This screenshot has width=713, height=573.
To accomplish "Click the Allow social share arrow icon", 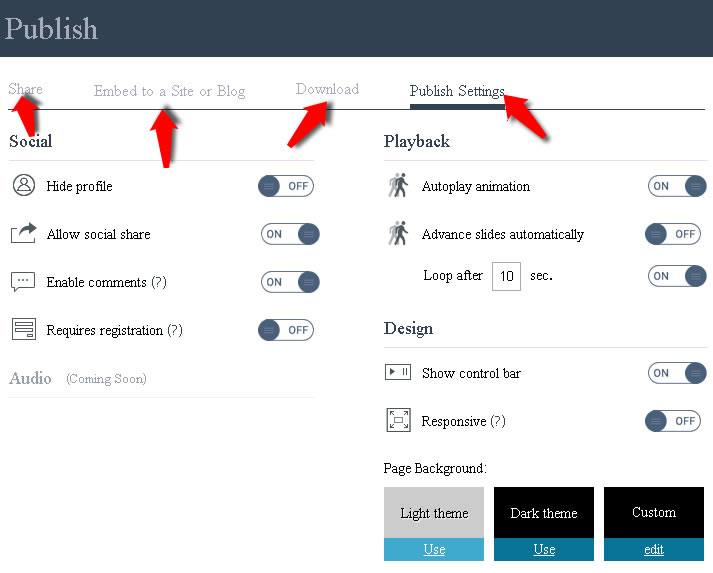I will 24,233.
